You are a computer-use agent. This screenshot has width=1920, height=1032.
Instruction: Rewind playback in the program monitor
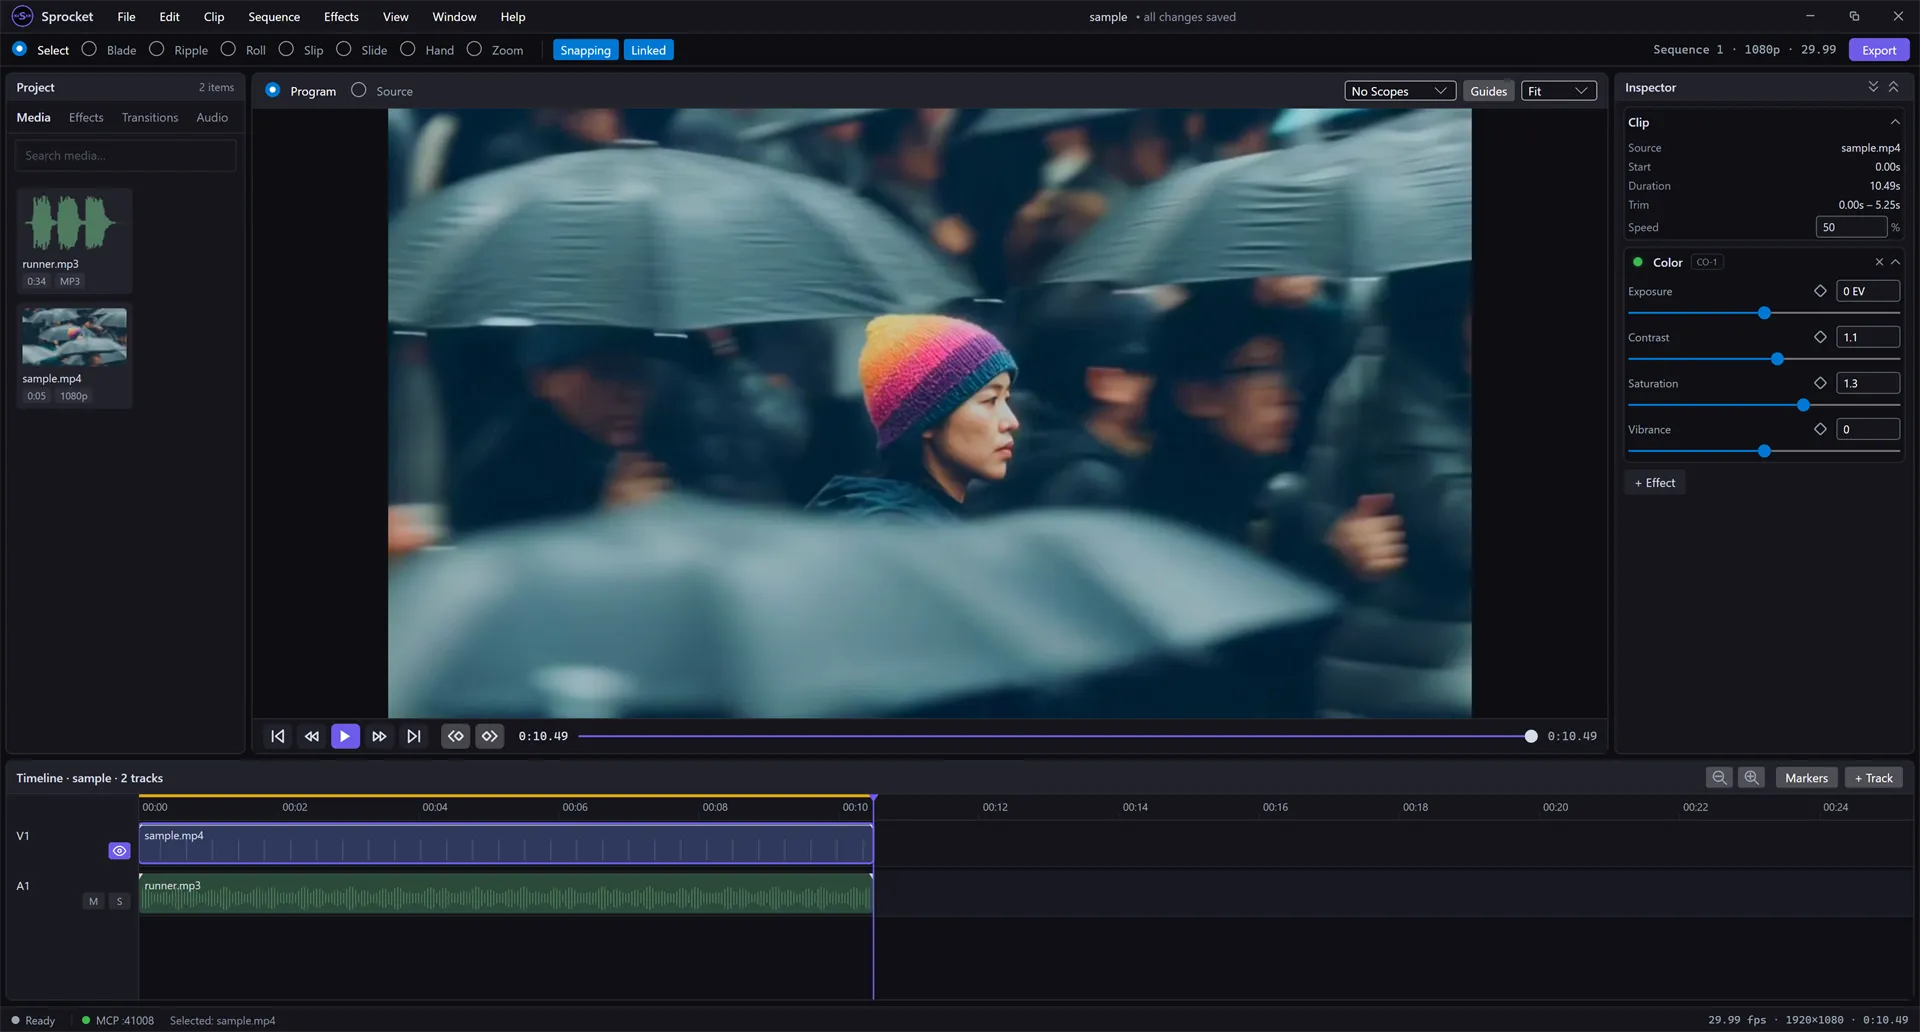click(x=312, y=736)
